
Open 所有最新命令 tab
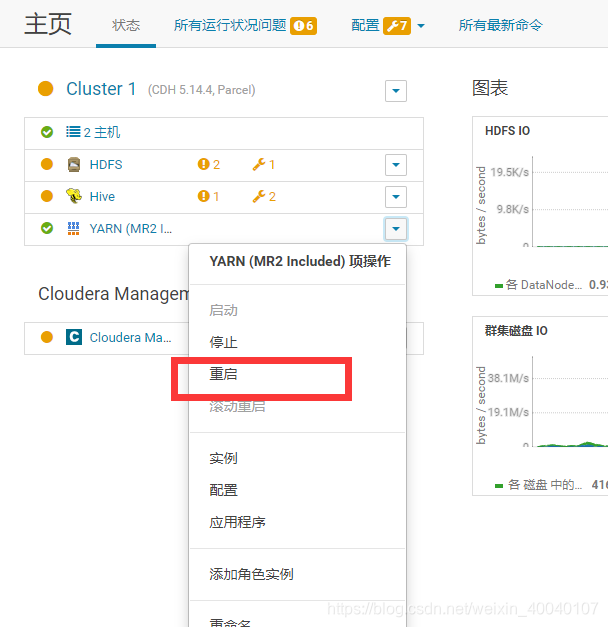click(x=501, y=25)
